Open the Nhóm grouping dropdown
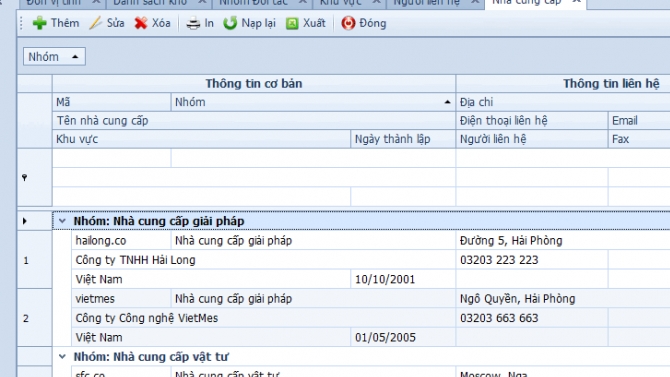This screenshot has height=377, width=670. click(54, 56)
